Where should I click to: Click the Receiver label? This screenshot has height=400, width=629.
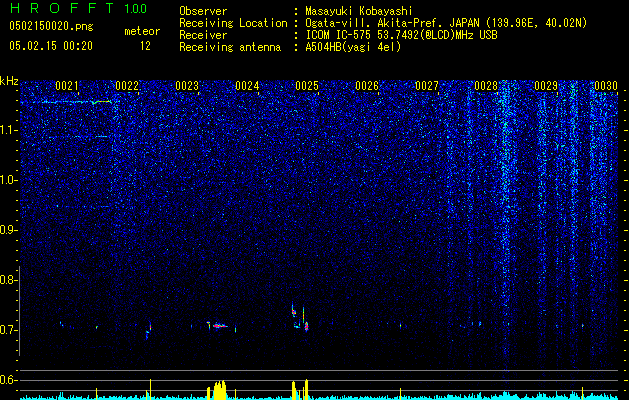(x=203, y=35)
